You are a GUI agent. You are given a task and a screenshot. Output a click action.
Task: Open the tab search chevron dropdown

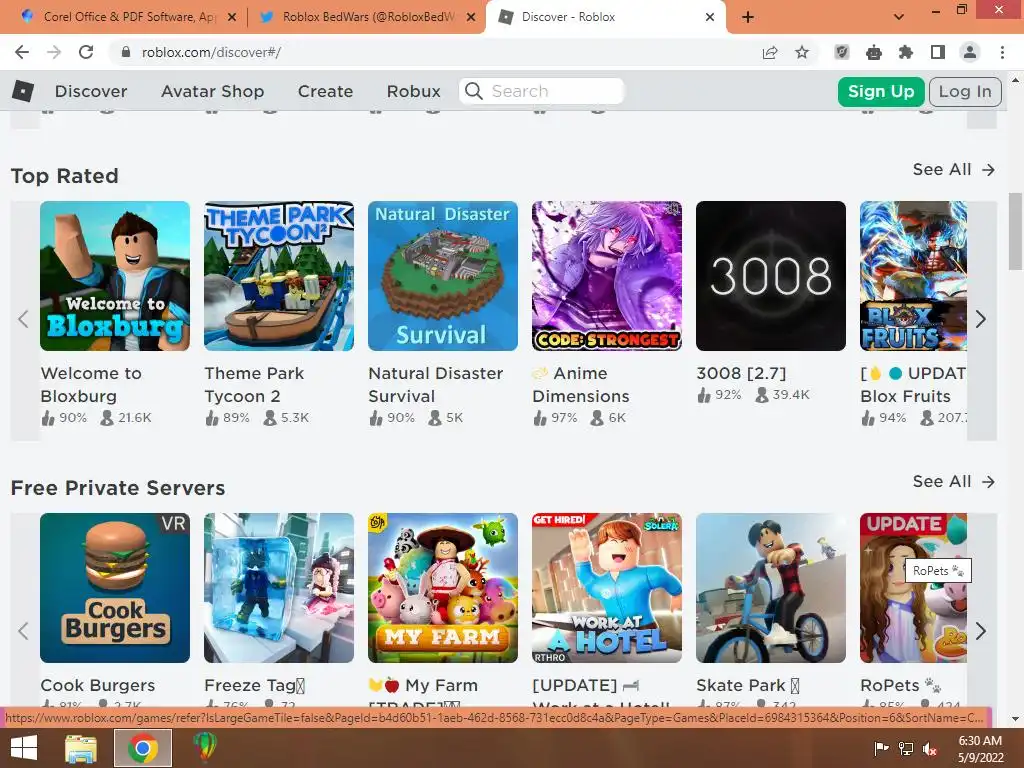tap(899, 17)
